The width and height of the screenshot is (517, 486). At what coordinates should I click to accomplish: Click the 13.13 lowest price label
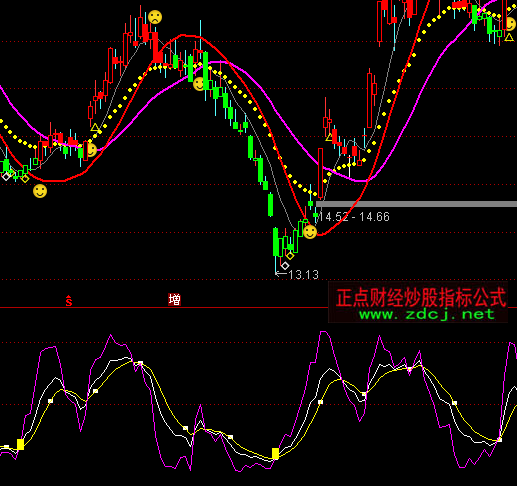click(x=303, y=275)
